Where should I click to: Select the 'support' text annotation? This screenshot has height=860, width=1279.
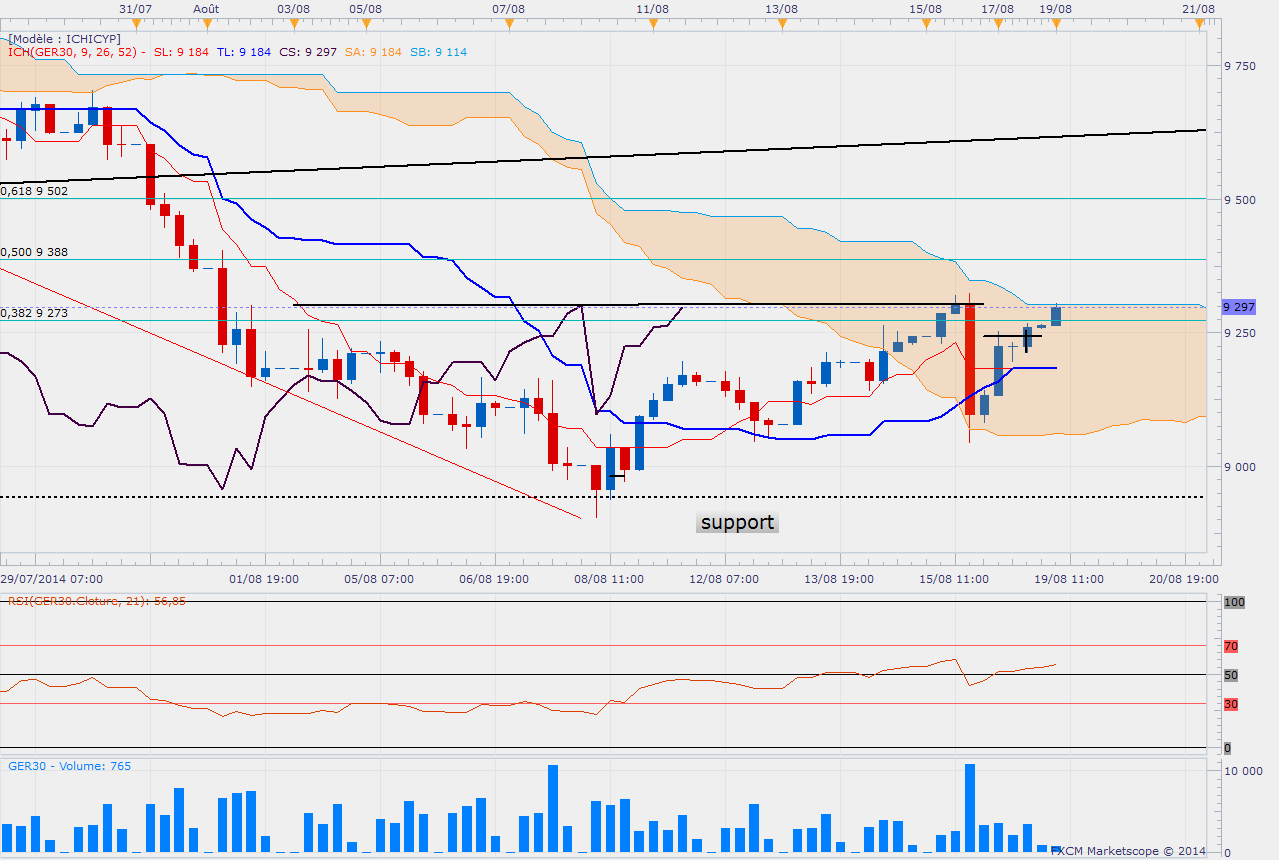click(x=737, y=522)
